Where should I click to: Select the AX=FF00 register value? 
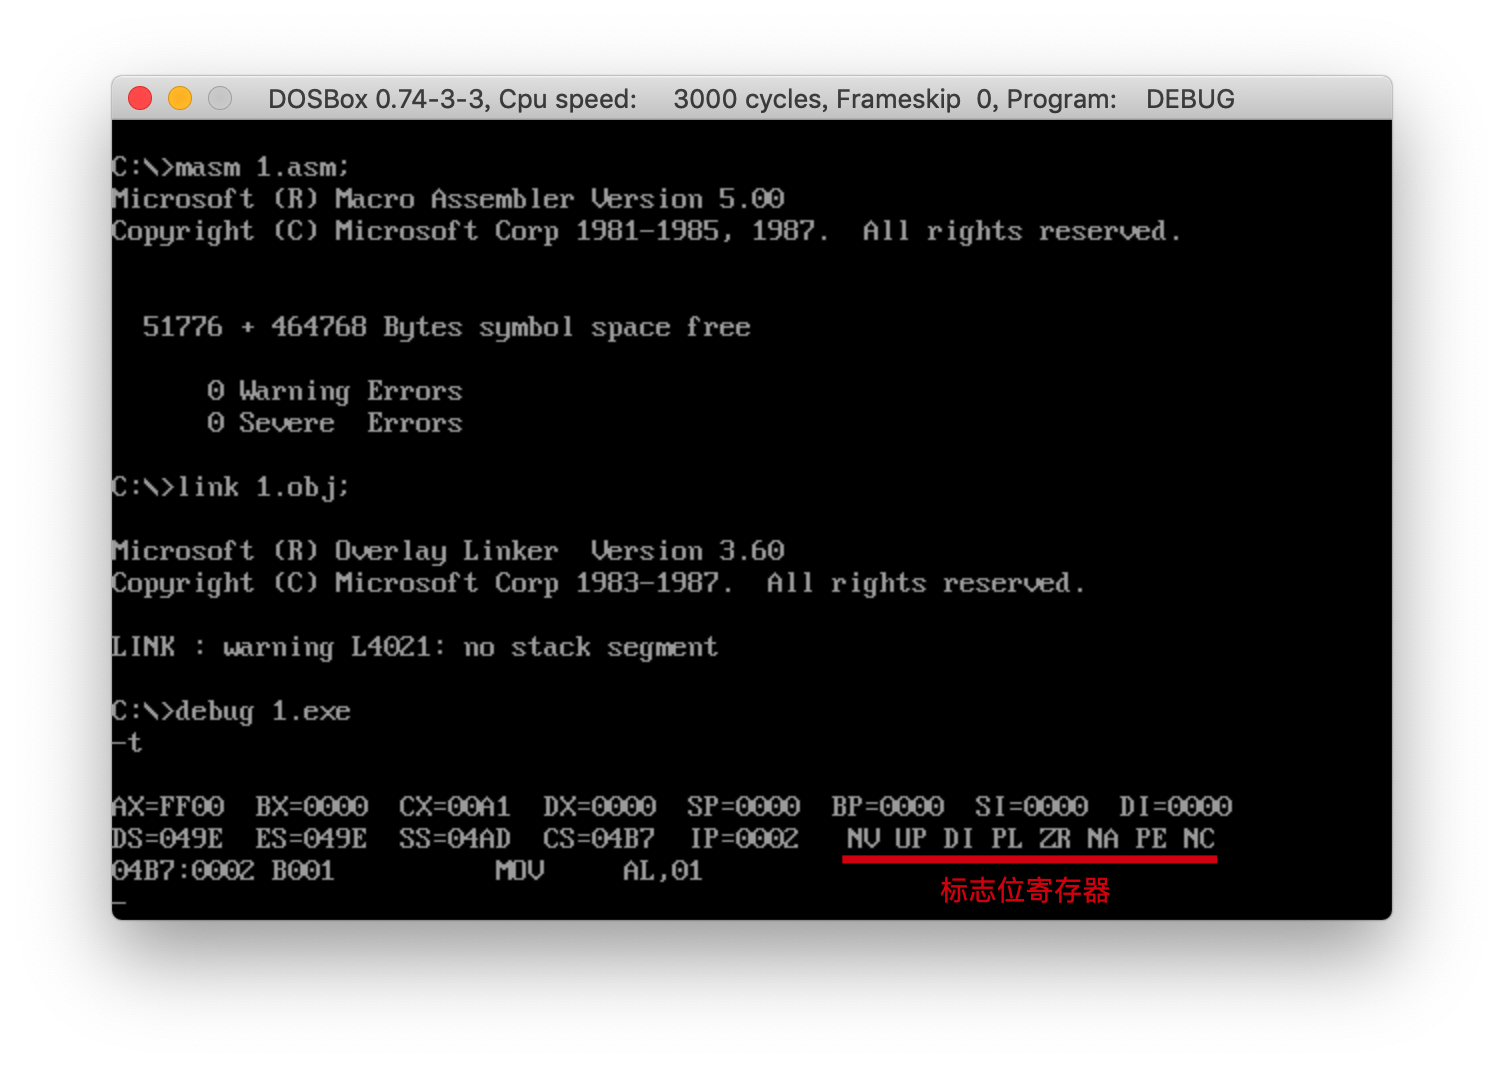(168, 806)
